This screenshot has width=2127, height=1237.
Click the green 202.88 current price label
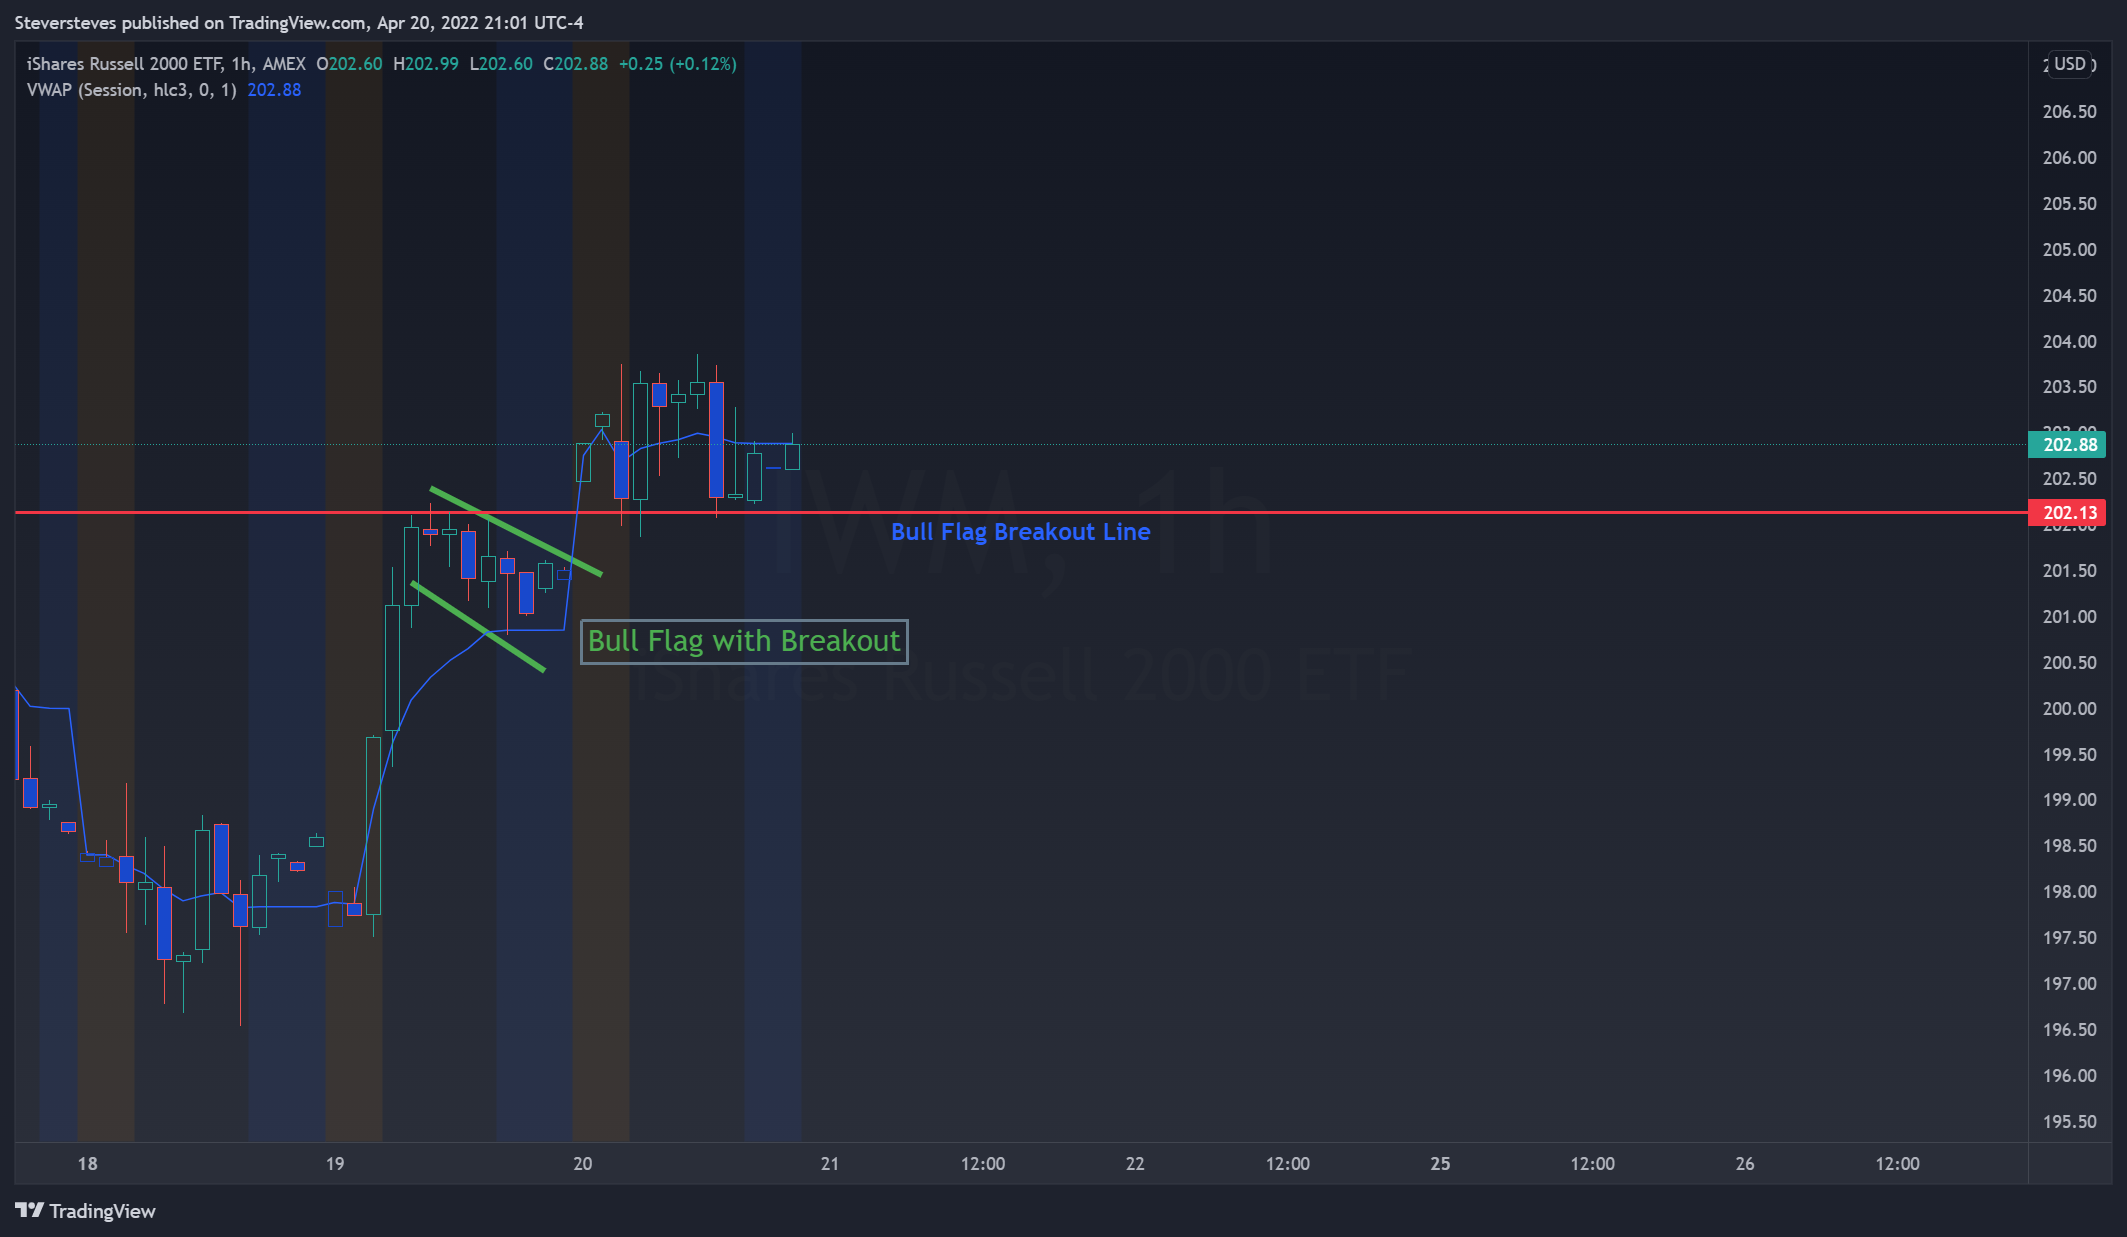coord(2067,445)
